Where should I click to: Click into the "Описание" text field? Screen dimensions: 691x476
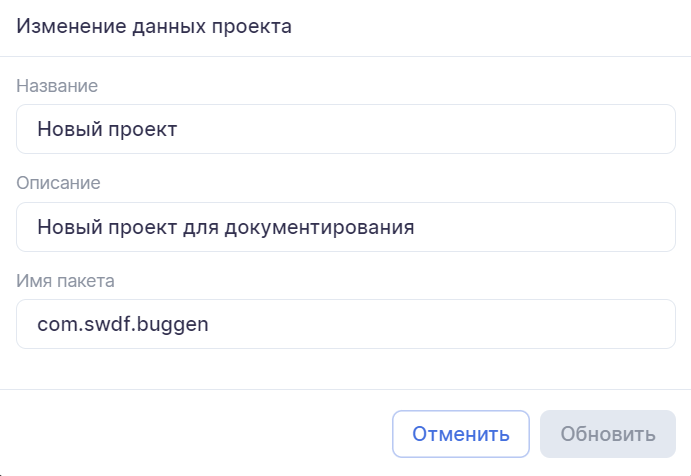pos(346,227)
